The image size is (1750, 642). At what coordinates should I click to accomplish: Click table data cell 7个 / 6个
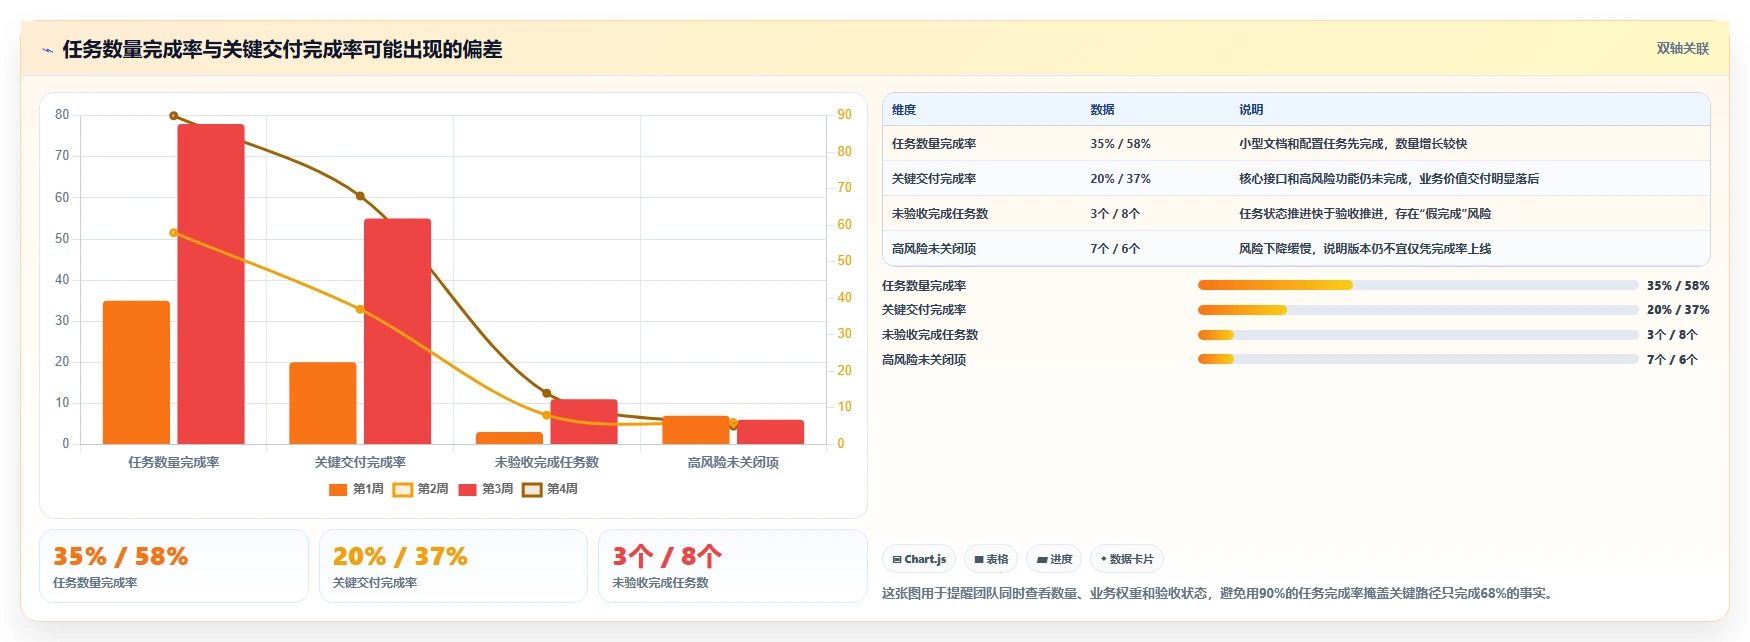point(1115,249)
